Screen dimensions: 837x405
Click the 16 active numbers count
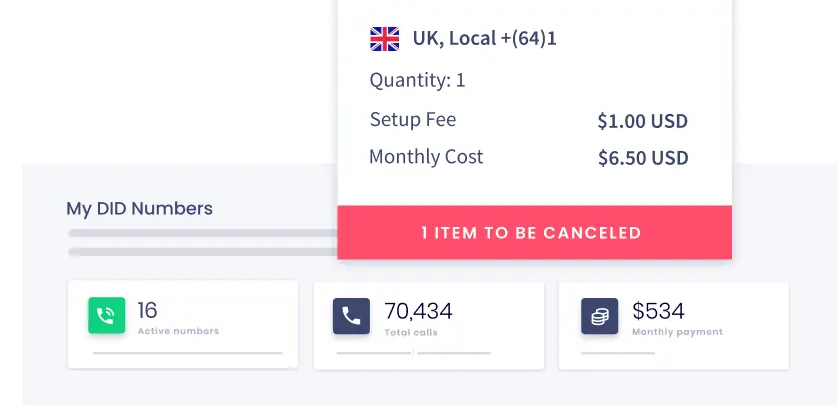[x=147, y=310]
